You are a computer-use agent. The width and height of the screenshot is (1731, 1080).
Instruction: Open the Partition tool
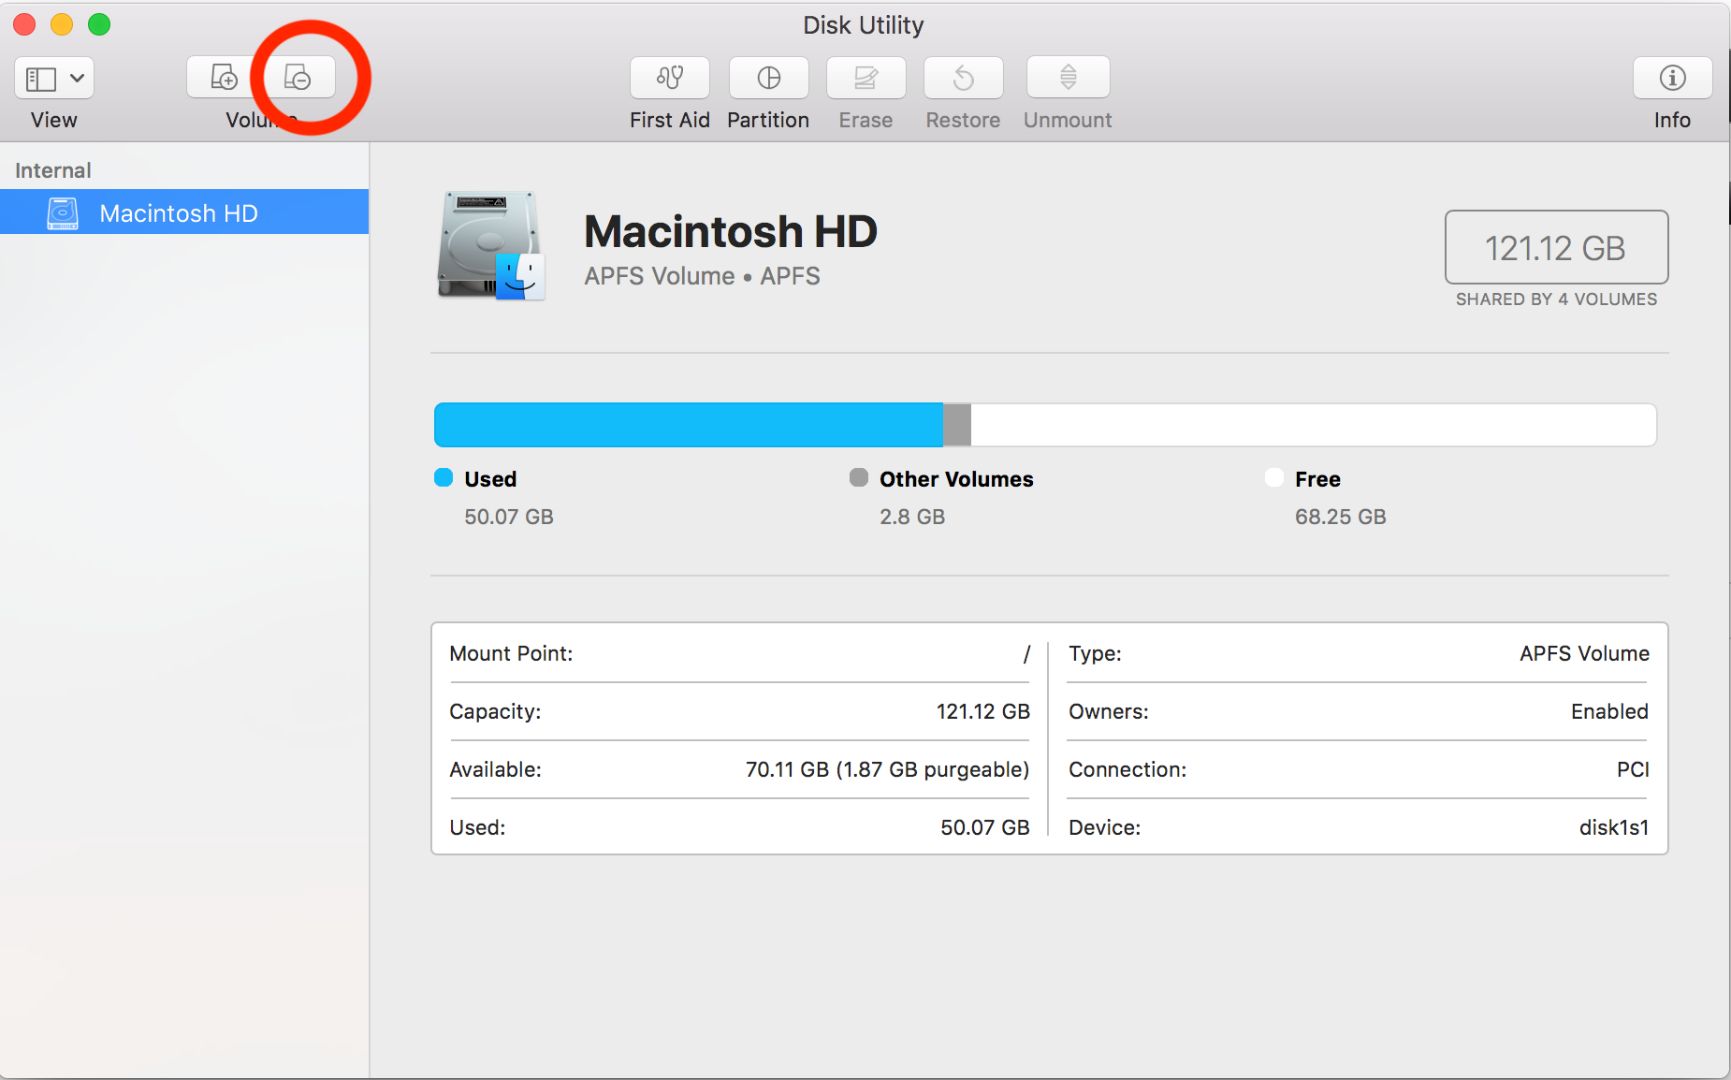[x=768, y=78]
